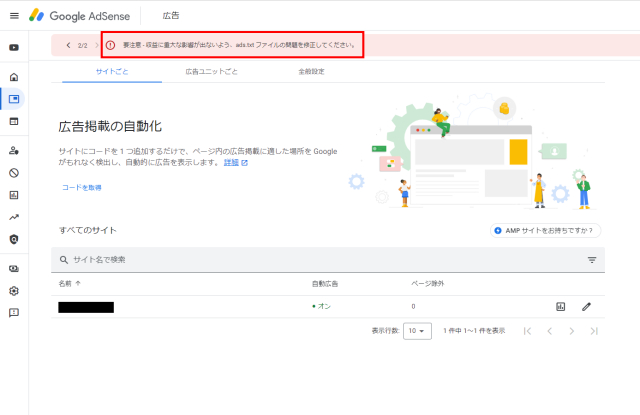
Task: Switch to the 全般設定 tab
Action: 314,72
